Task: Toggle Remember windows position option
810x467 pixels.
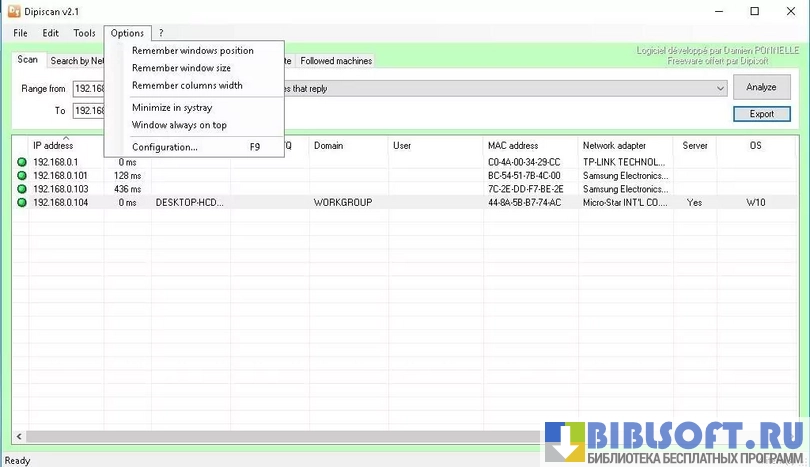Action: coord(193,51)
